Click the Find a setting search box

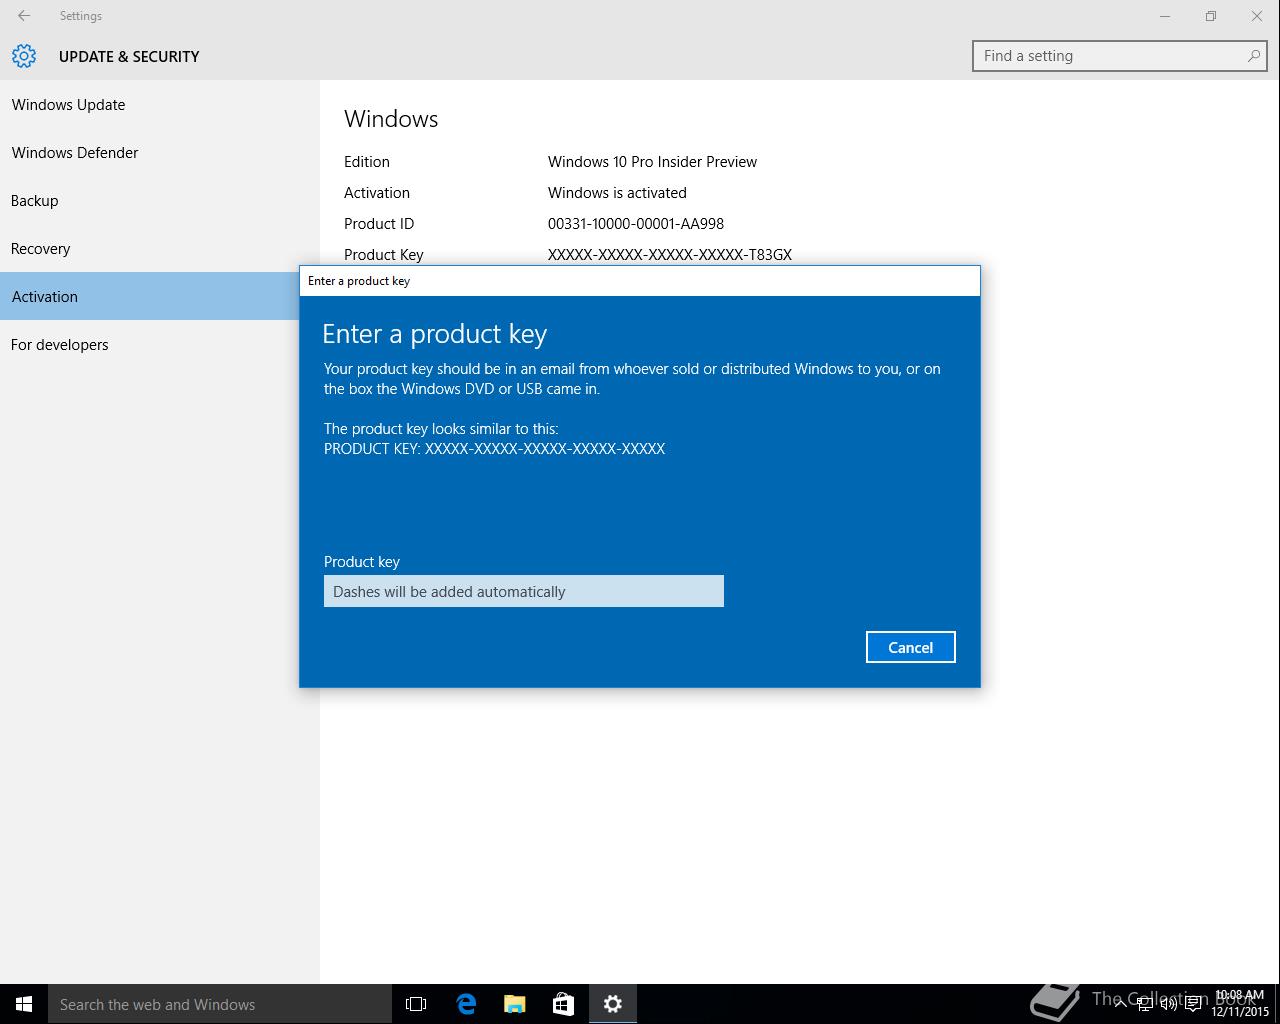(1120, 56)
